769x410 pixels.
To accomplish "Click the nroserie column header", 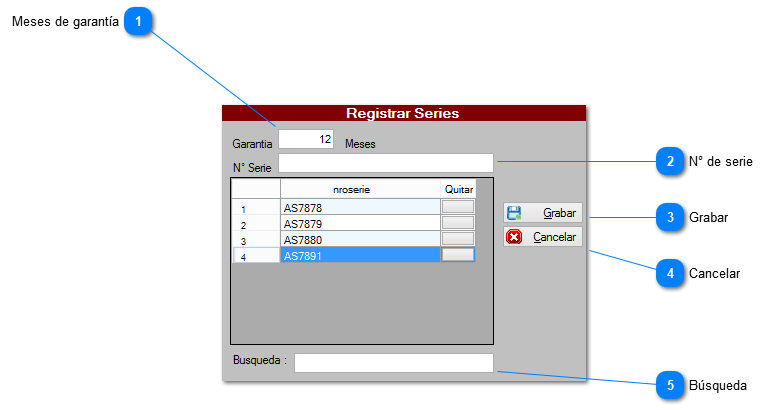I will pyautogui.click(x=360, y=189).
